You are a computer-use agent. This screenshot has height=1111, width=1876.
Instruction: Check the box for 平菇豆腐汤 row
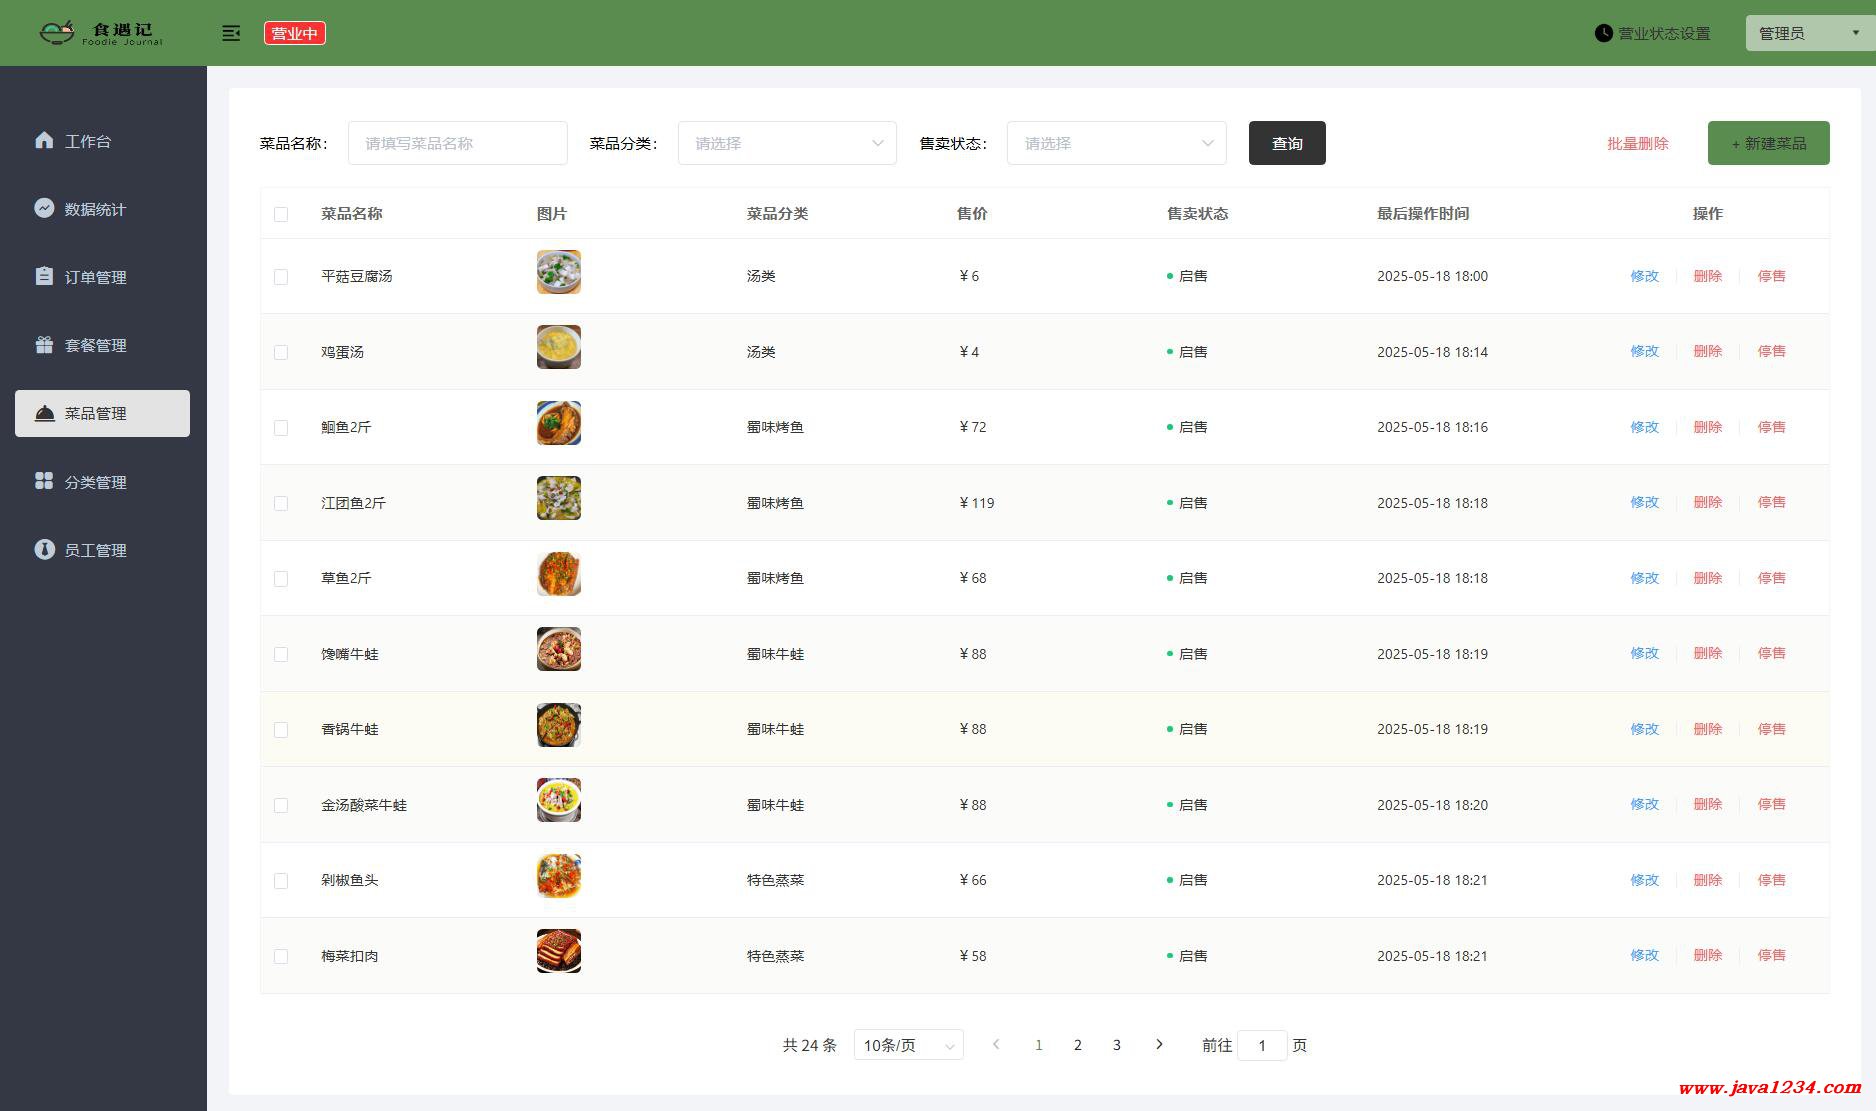281,277
